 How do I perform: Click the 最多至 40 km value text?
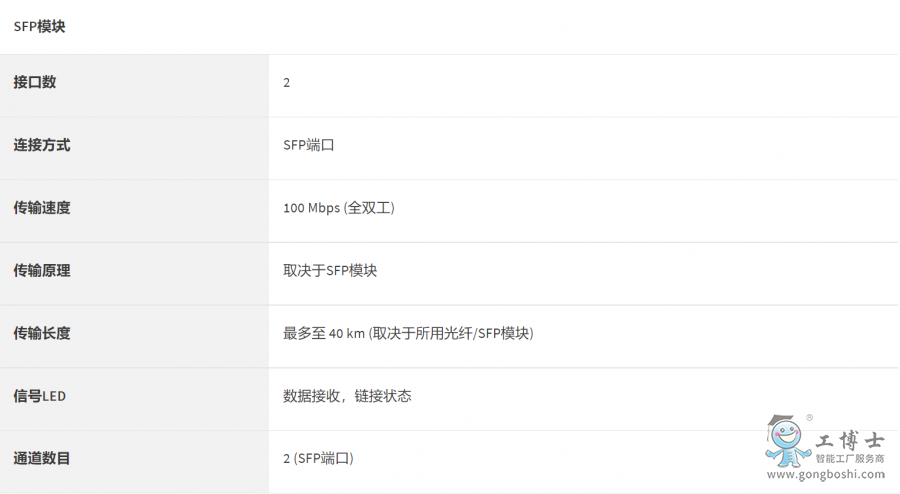(x=408, y=333)
